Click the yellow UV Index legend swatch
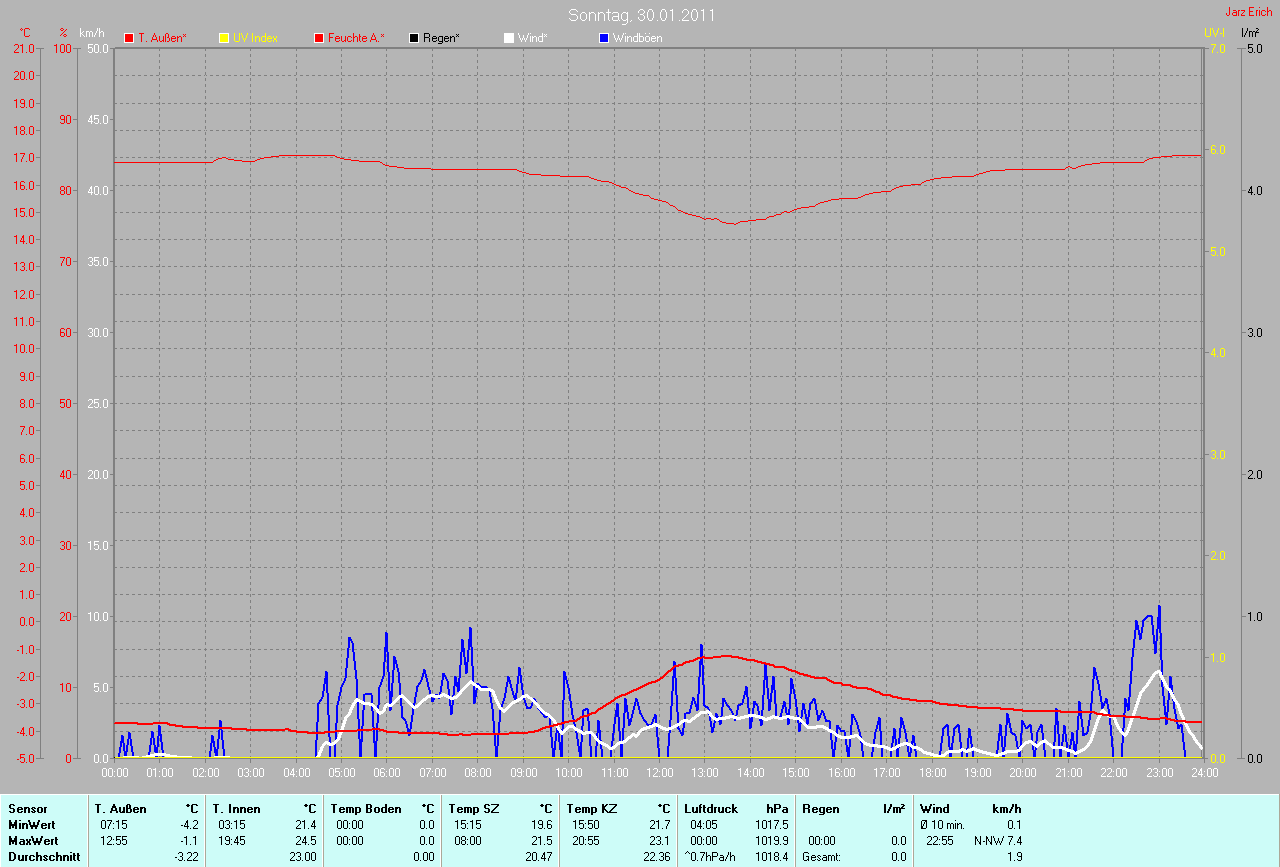 pyautogui.click(x=224, y=38)
